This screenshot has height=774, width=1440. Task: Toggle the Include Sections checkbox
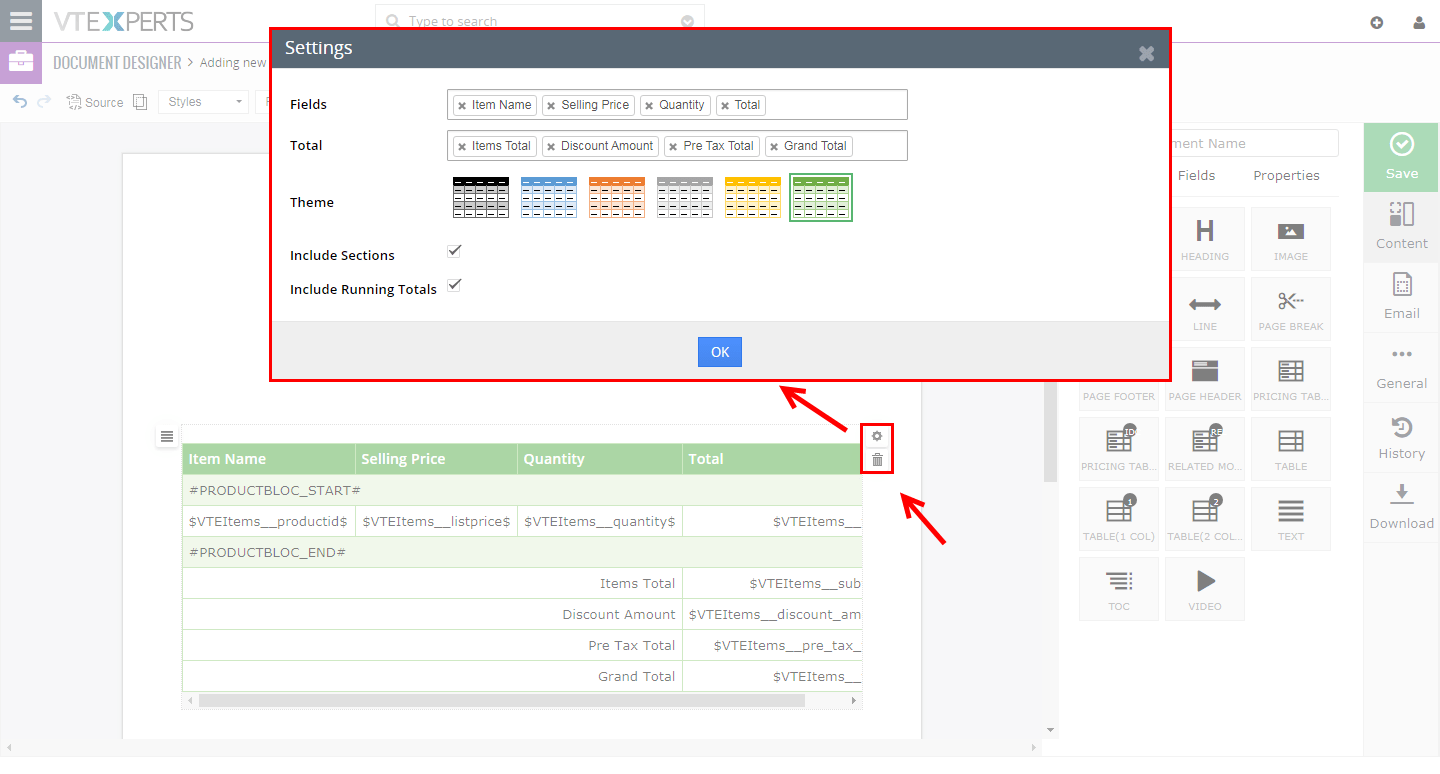454,250
